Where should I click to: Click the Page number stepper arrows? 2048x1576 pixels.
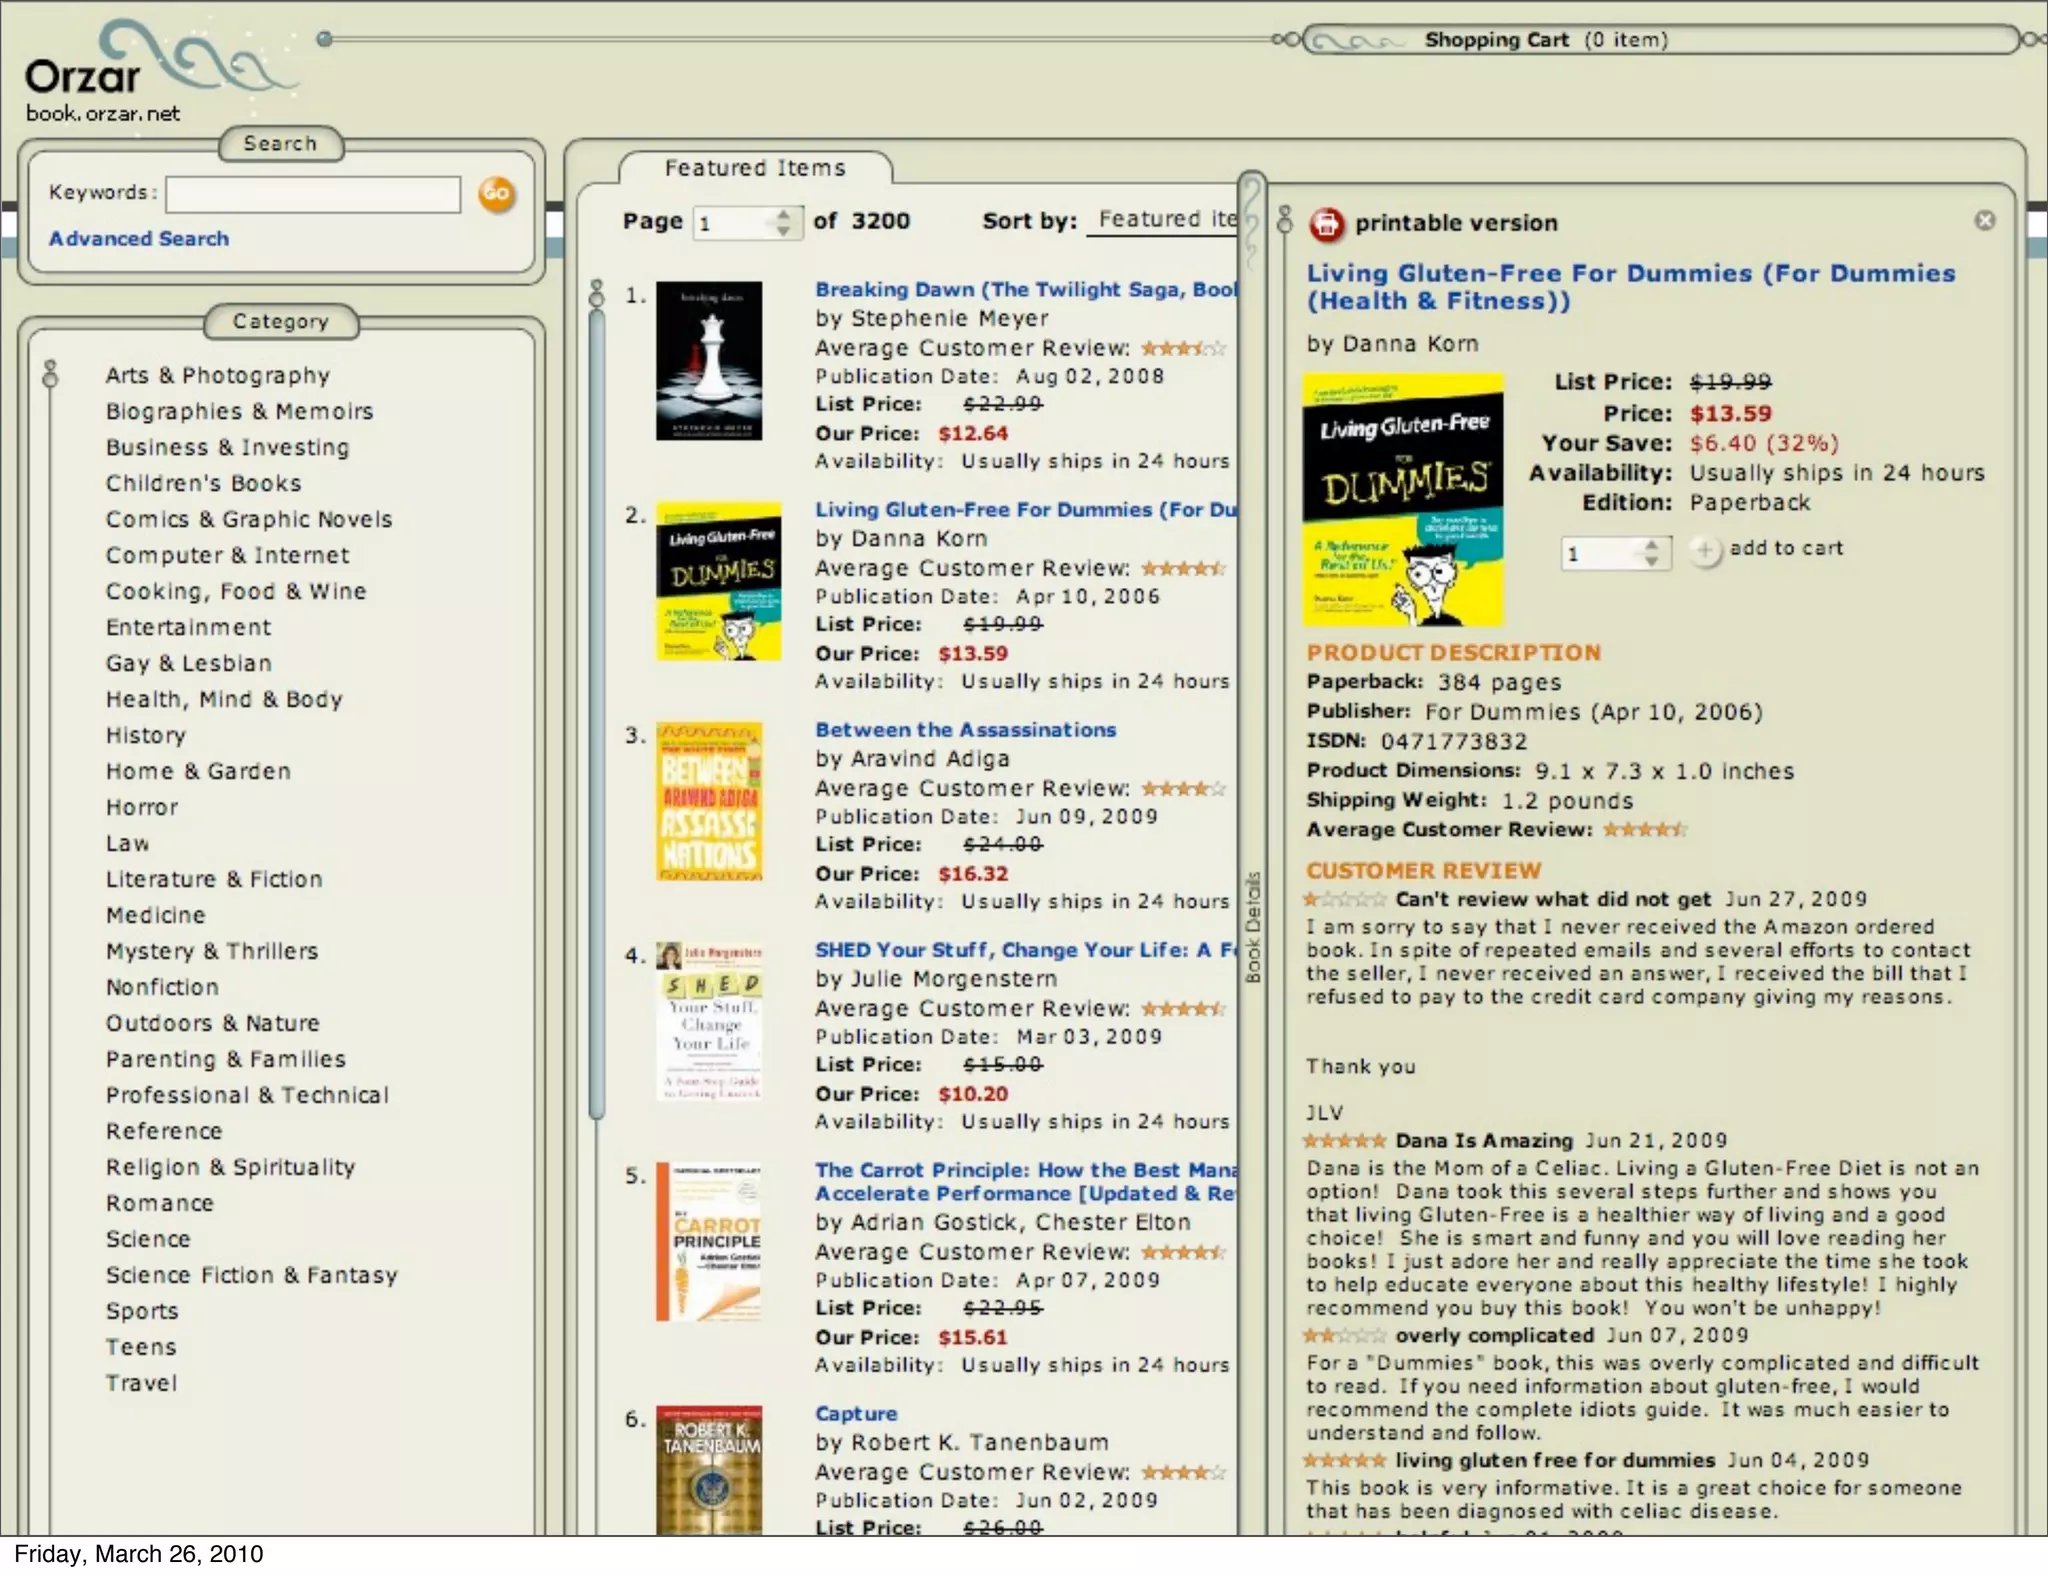point(783,222)
